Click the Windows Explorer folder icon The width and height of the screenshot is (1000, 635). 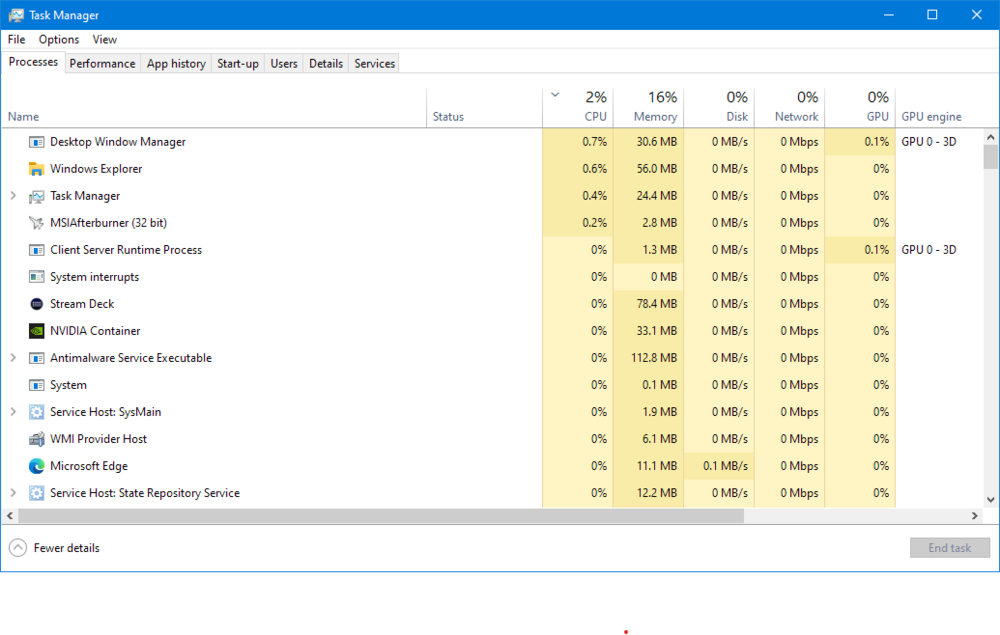(x=38, y=168)
